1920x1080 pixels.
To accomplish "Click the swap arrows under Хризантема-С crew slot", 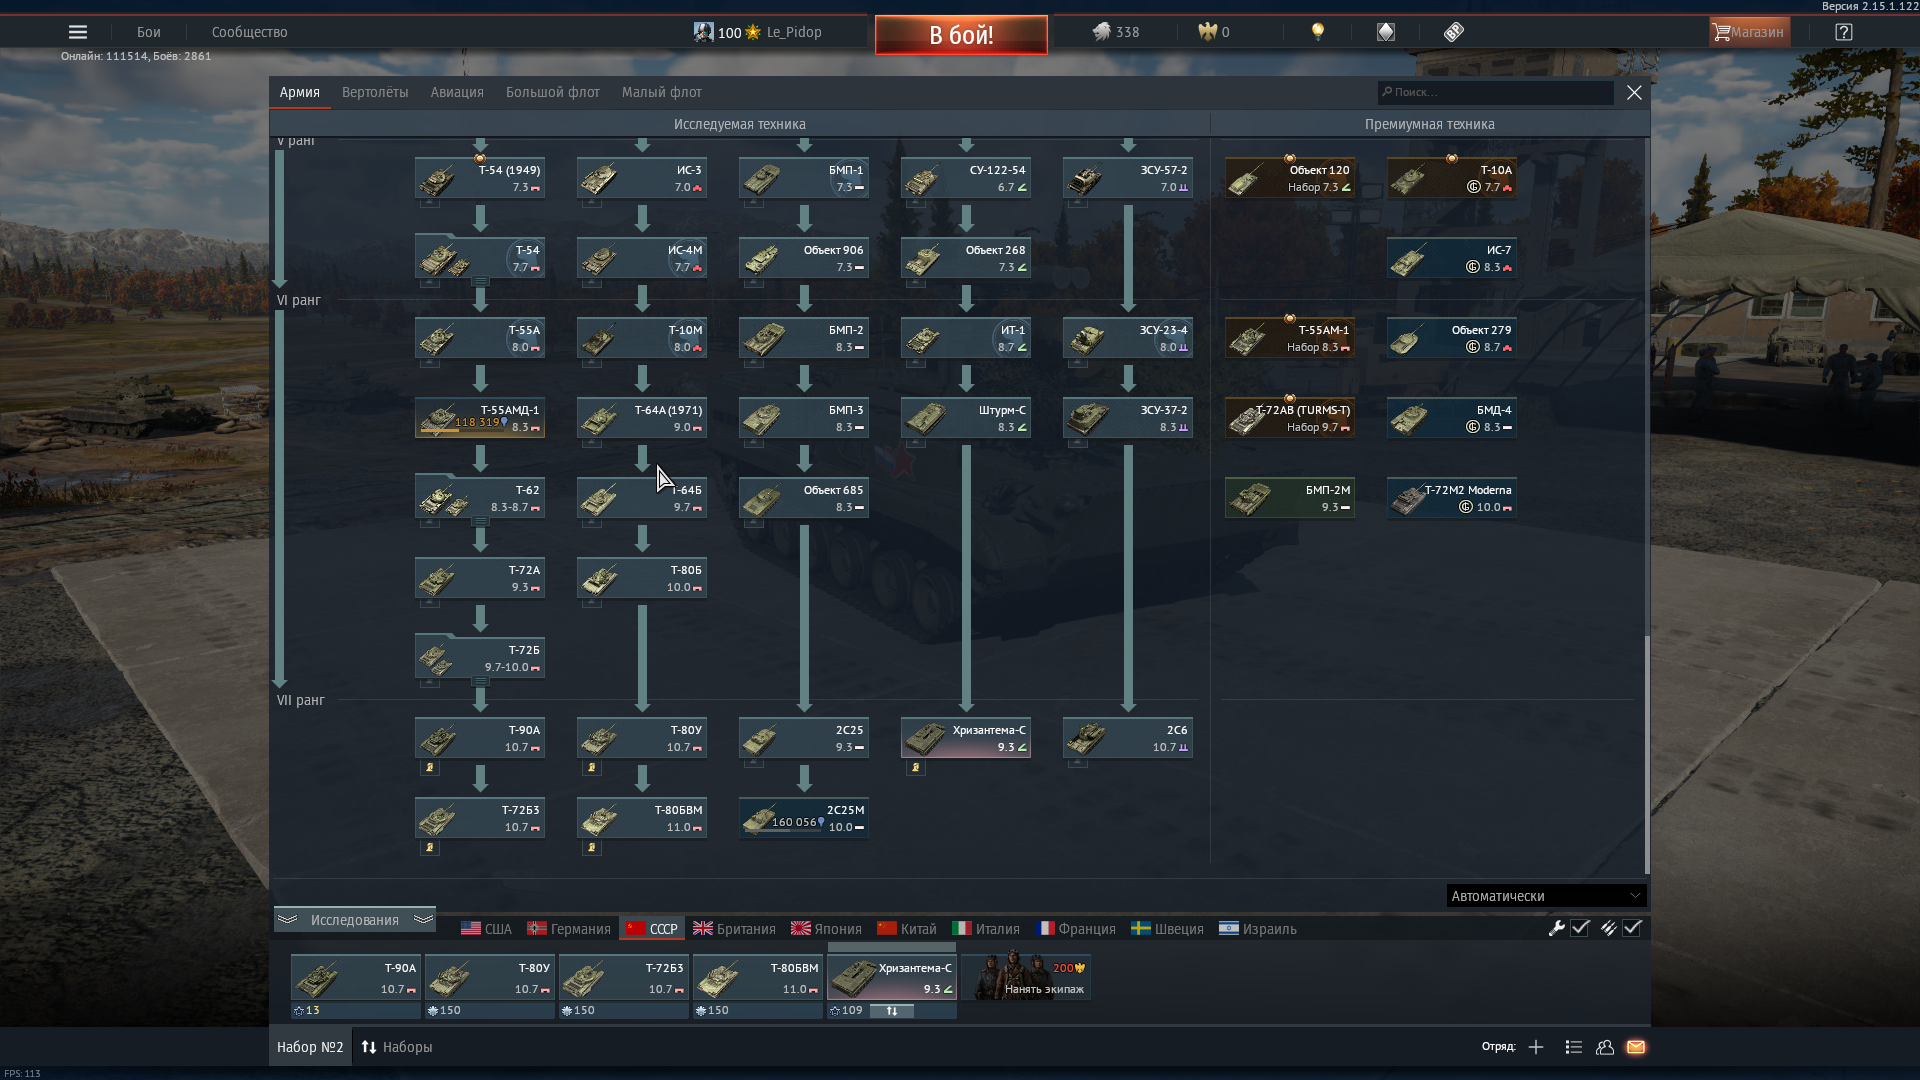I will coord(892,1011).
